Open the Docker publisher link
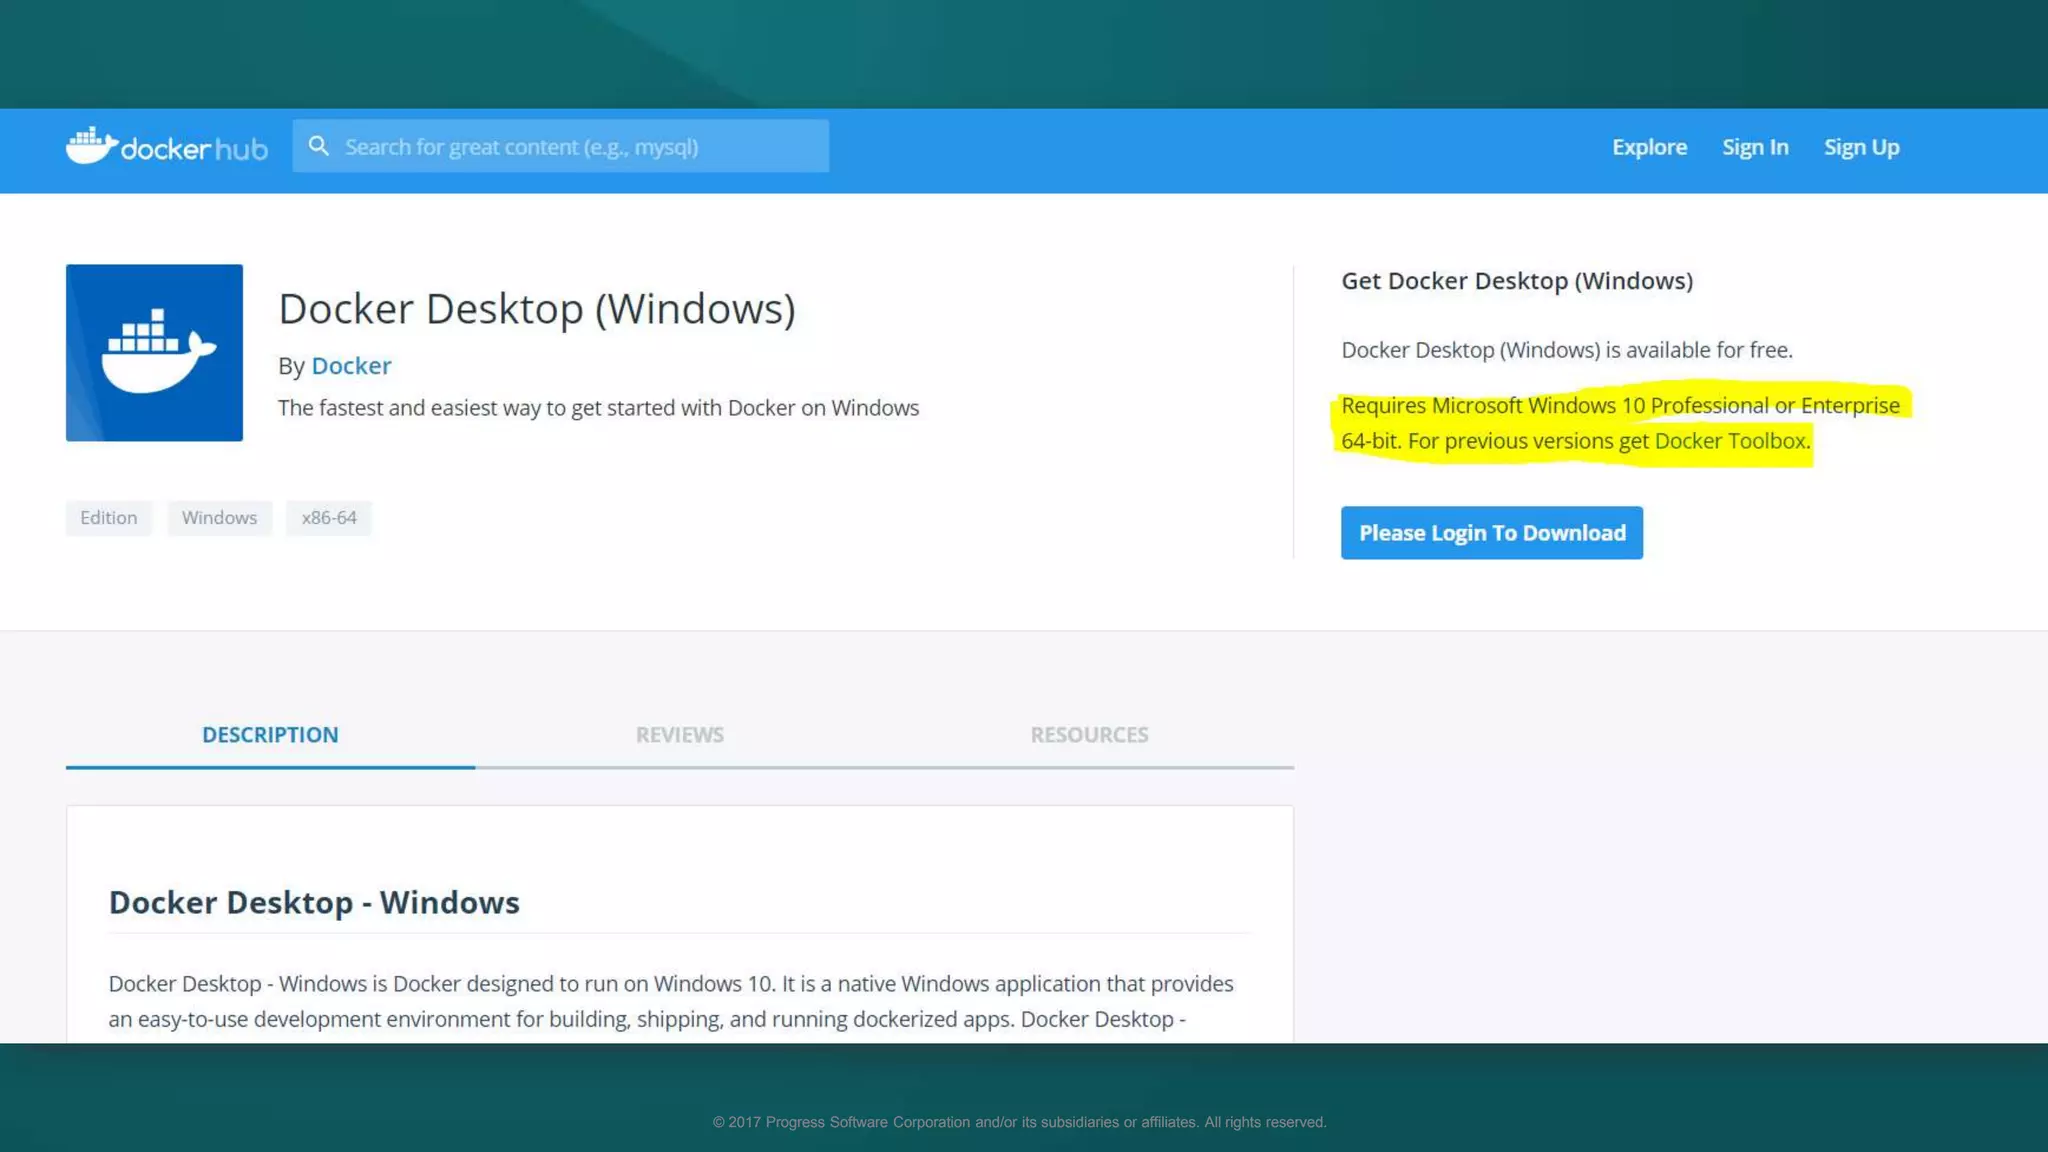Image resolution: width=2048 pixels, height=1152 pixels. click(351, 366)
